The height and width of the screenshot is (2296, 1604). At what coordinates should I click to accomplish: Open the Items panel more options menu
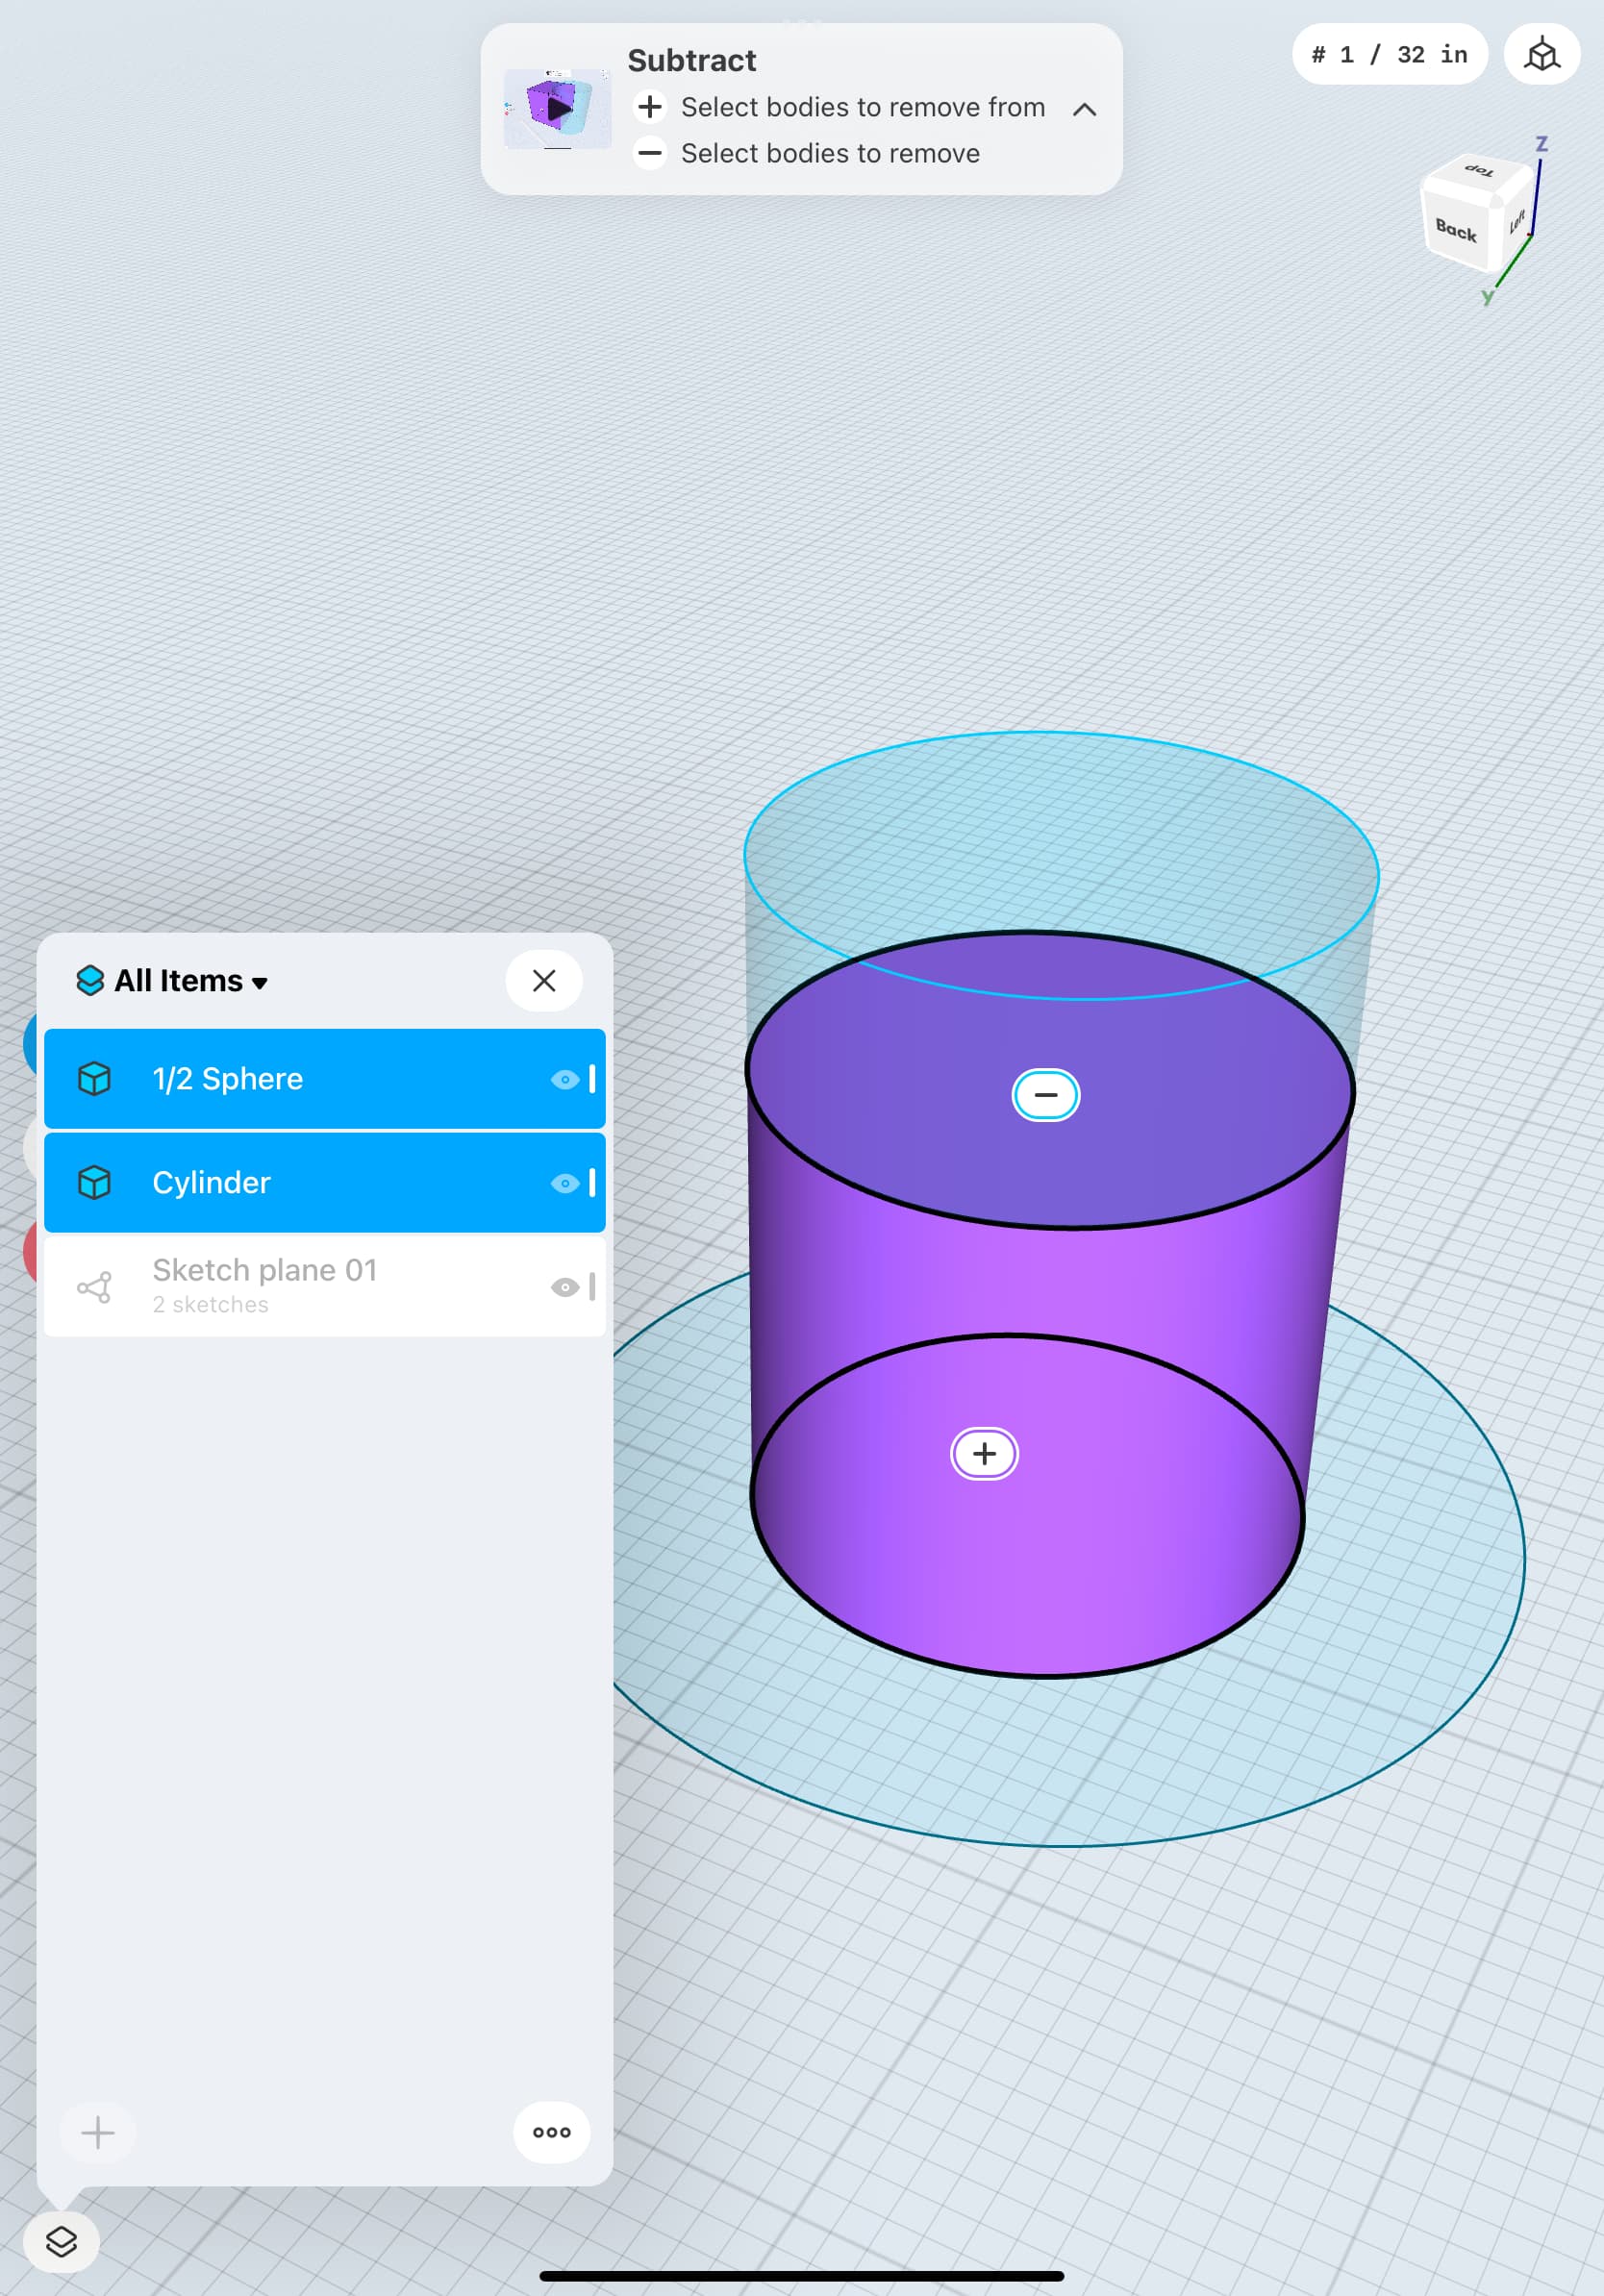tap(552, 2133)
